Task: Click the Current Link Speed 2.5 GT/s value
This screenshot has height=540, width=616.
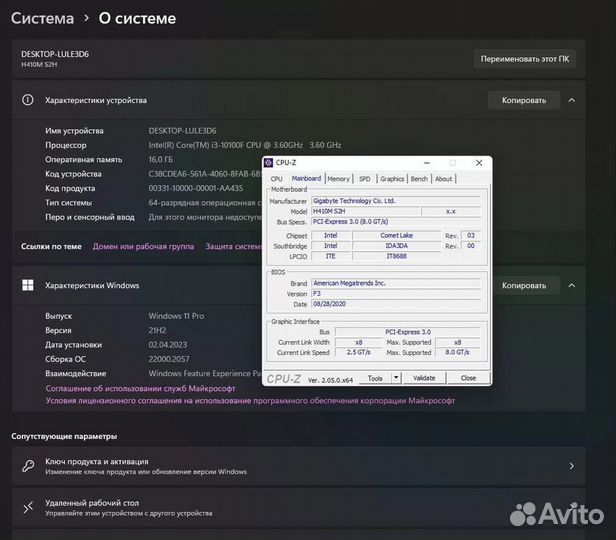Action: [x=359, y=352]
